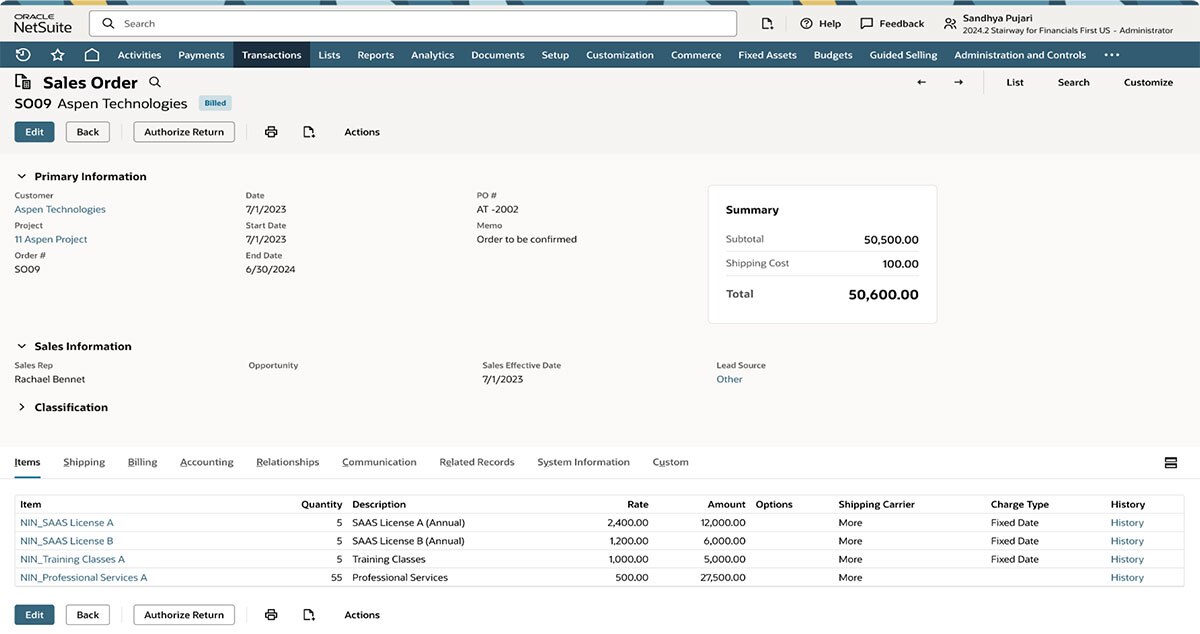
Task: Open the Create New document icon in header
Action: 767,23
